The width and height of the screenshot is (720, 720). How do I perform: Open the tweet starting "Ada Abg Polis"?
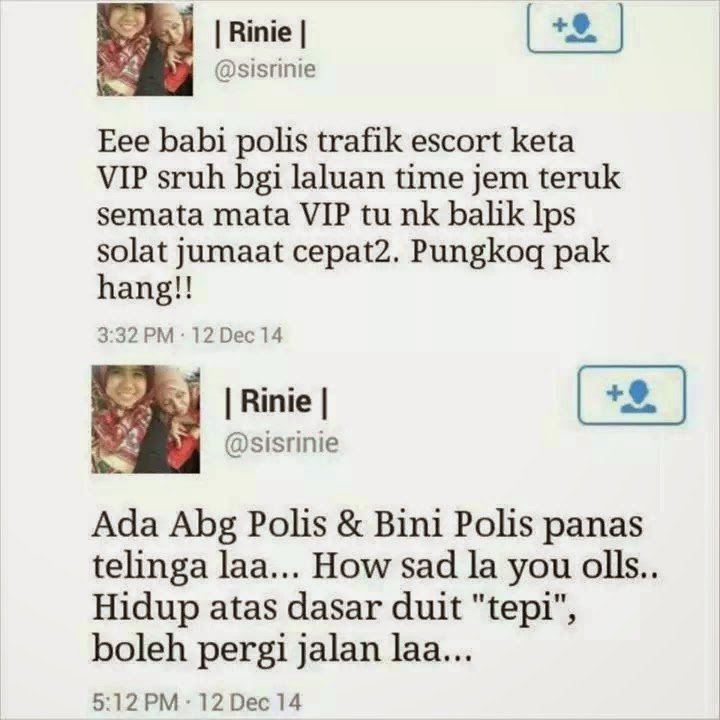click(x=375, y=588)
